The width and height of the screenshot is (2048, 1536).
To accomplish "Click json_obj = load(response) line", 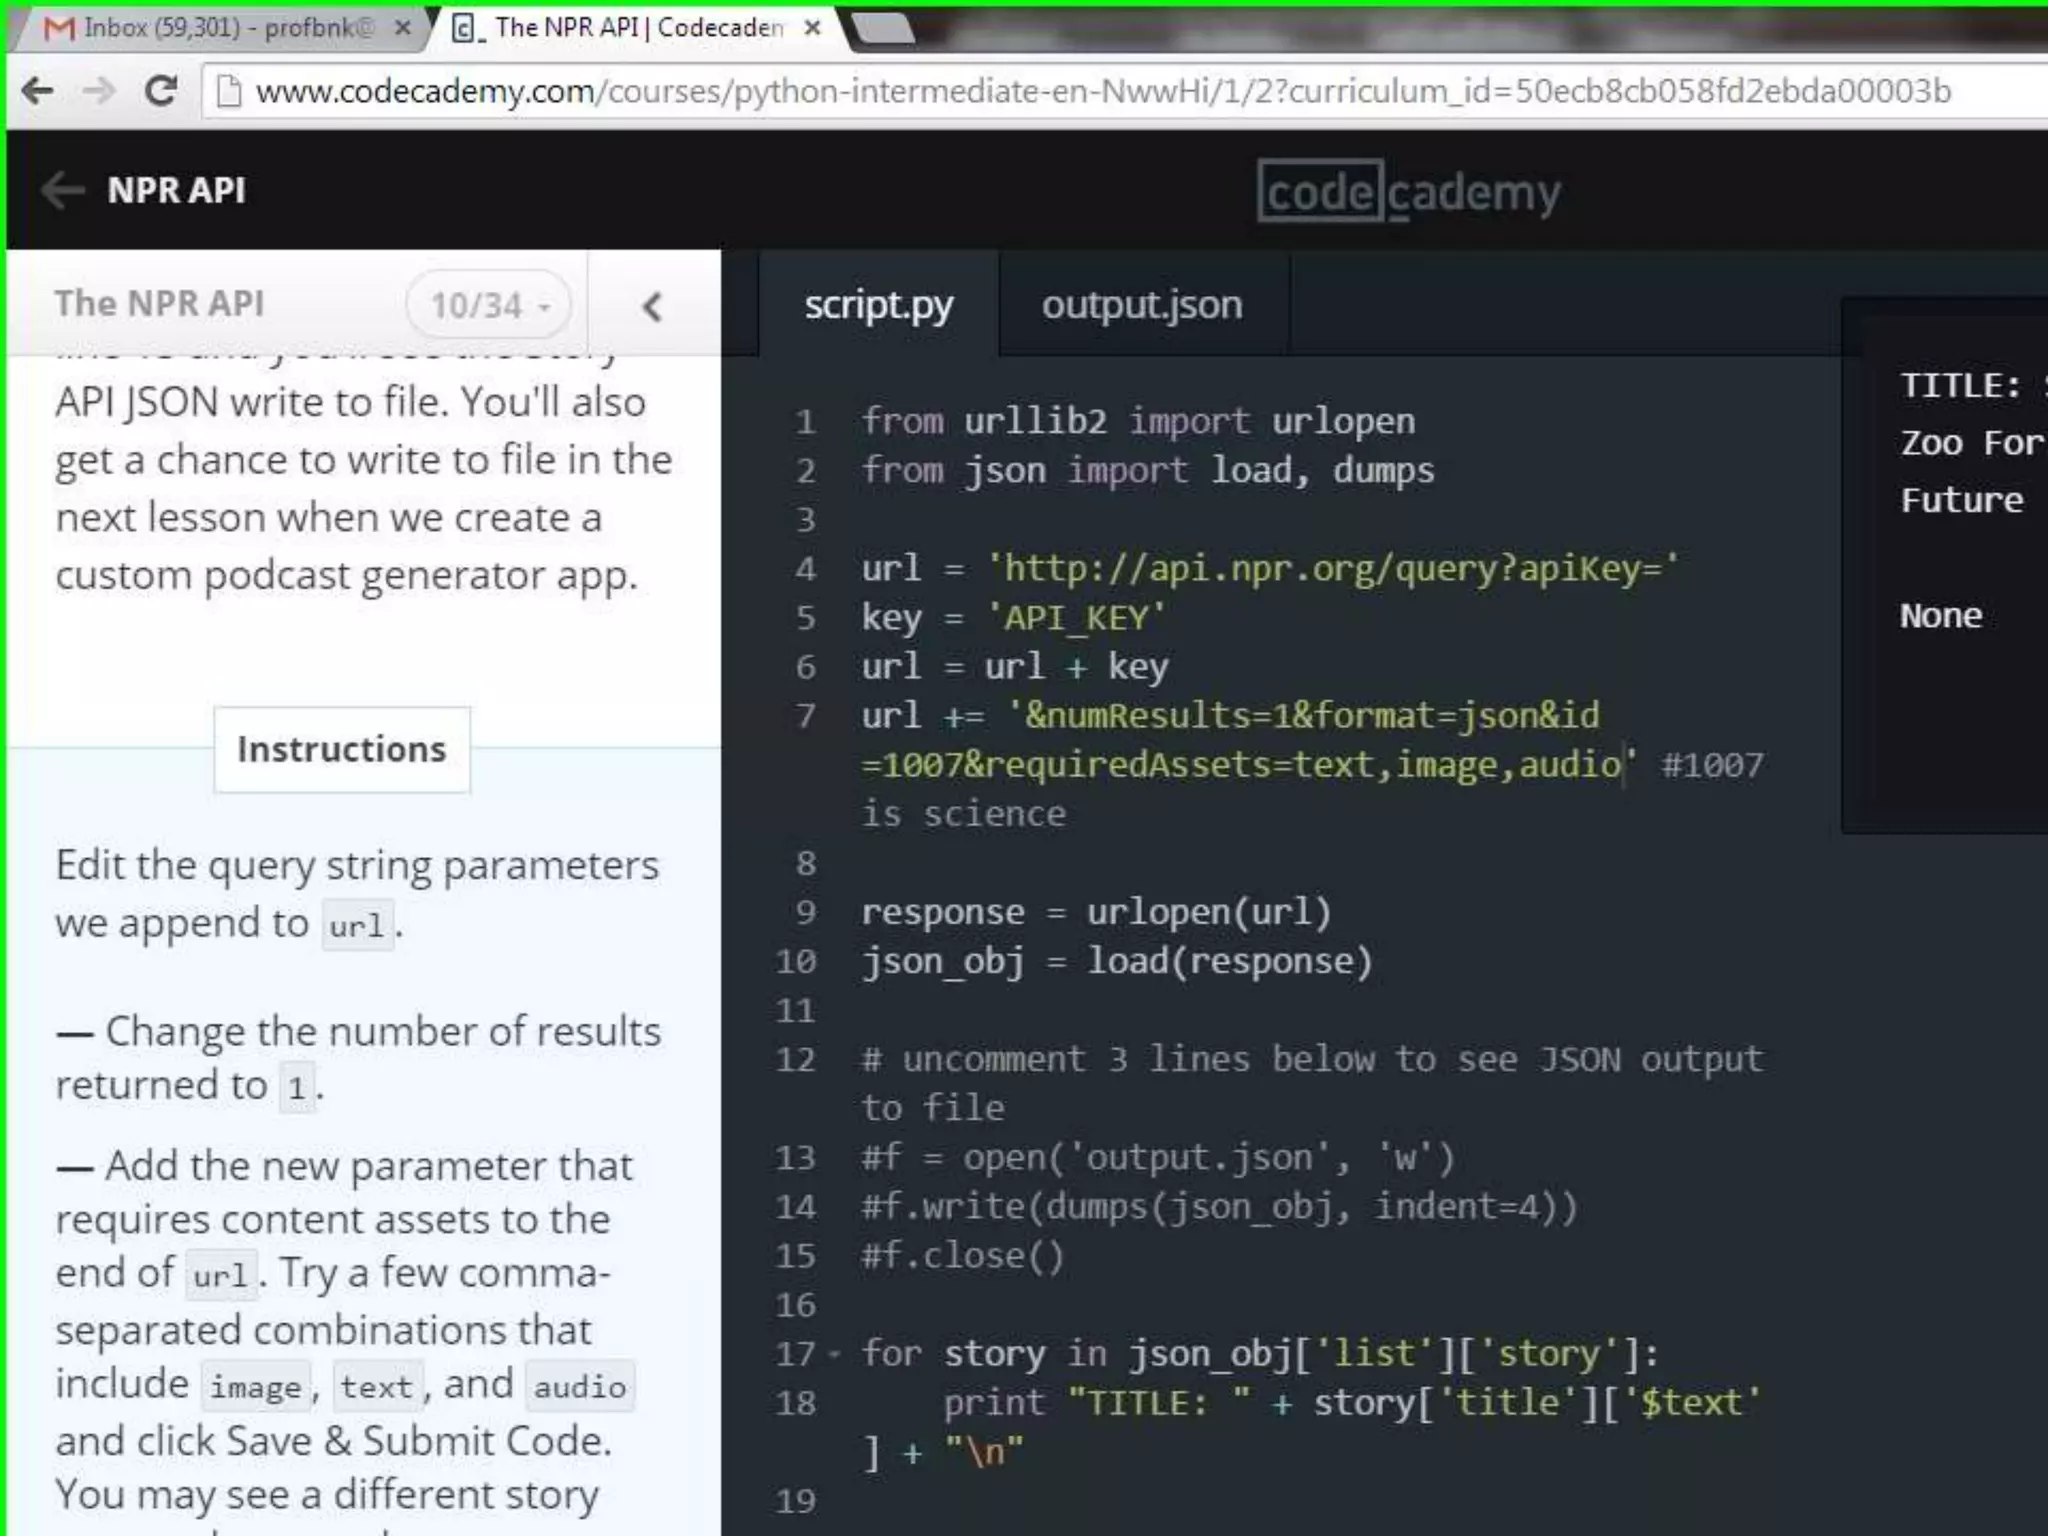I will [x=1117, y=960].
